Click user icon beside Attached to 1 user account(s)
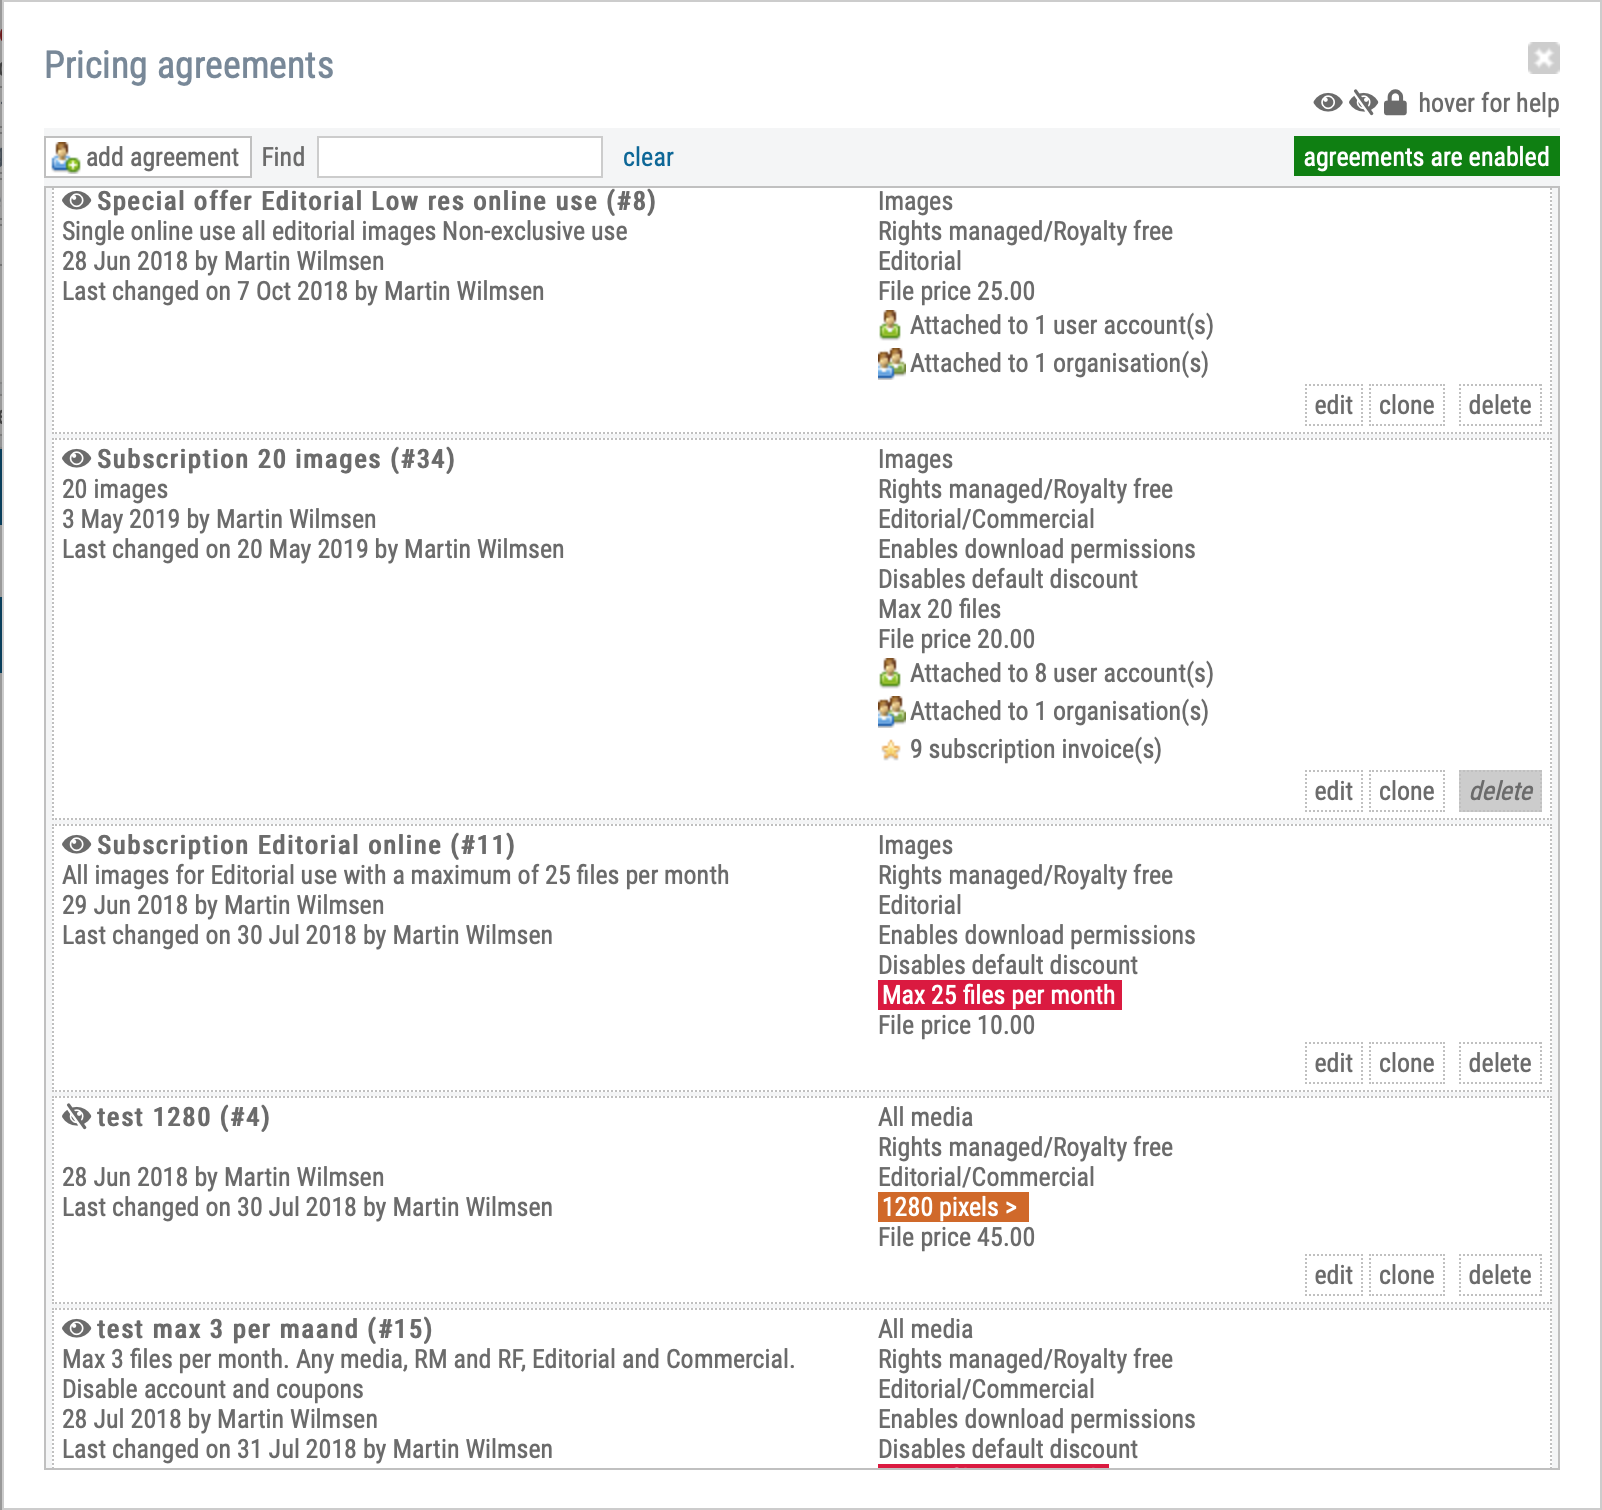Image resolution: width=1602 pixels, height=1510 pixels. pyautogui.click(x=890, y=325)
